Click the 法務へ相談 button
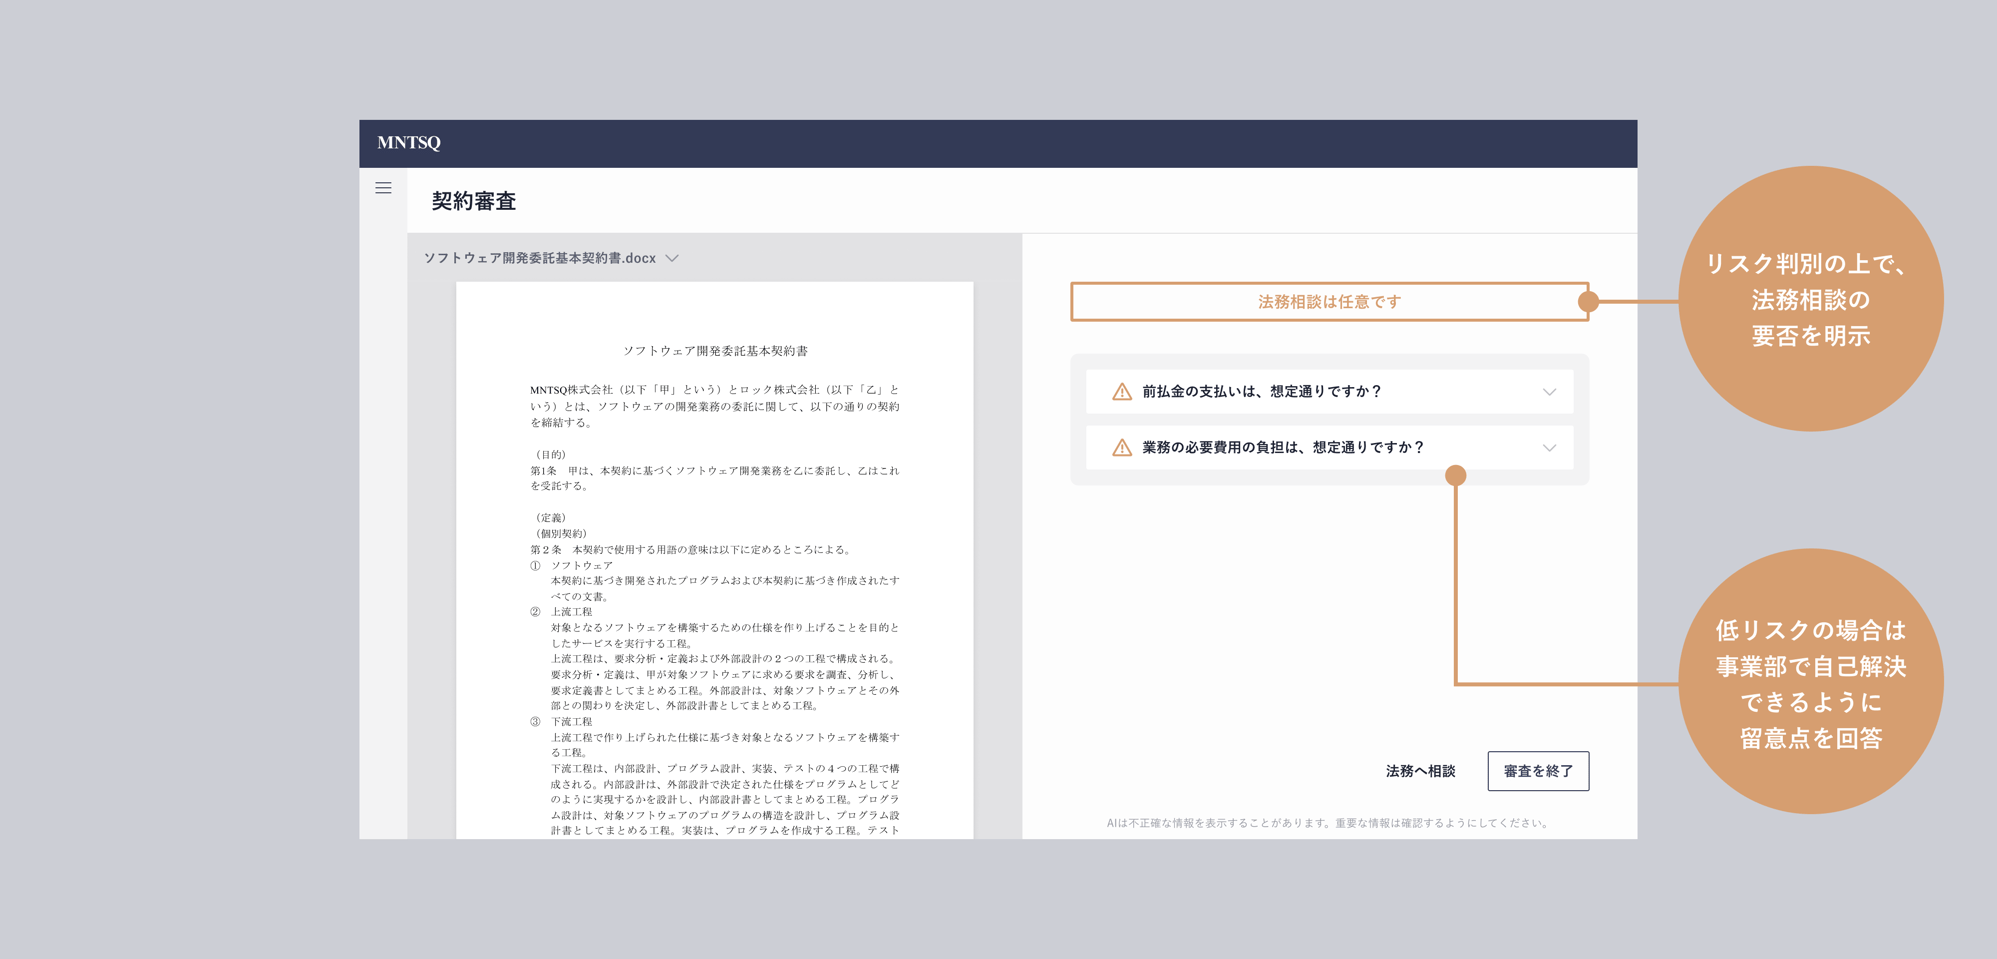Viewport: 1997px width, 959px height. point(1419,771)
